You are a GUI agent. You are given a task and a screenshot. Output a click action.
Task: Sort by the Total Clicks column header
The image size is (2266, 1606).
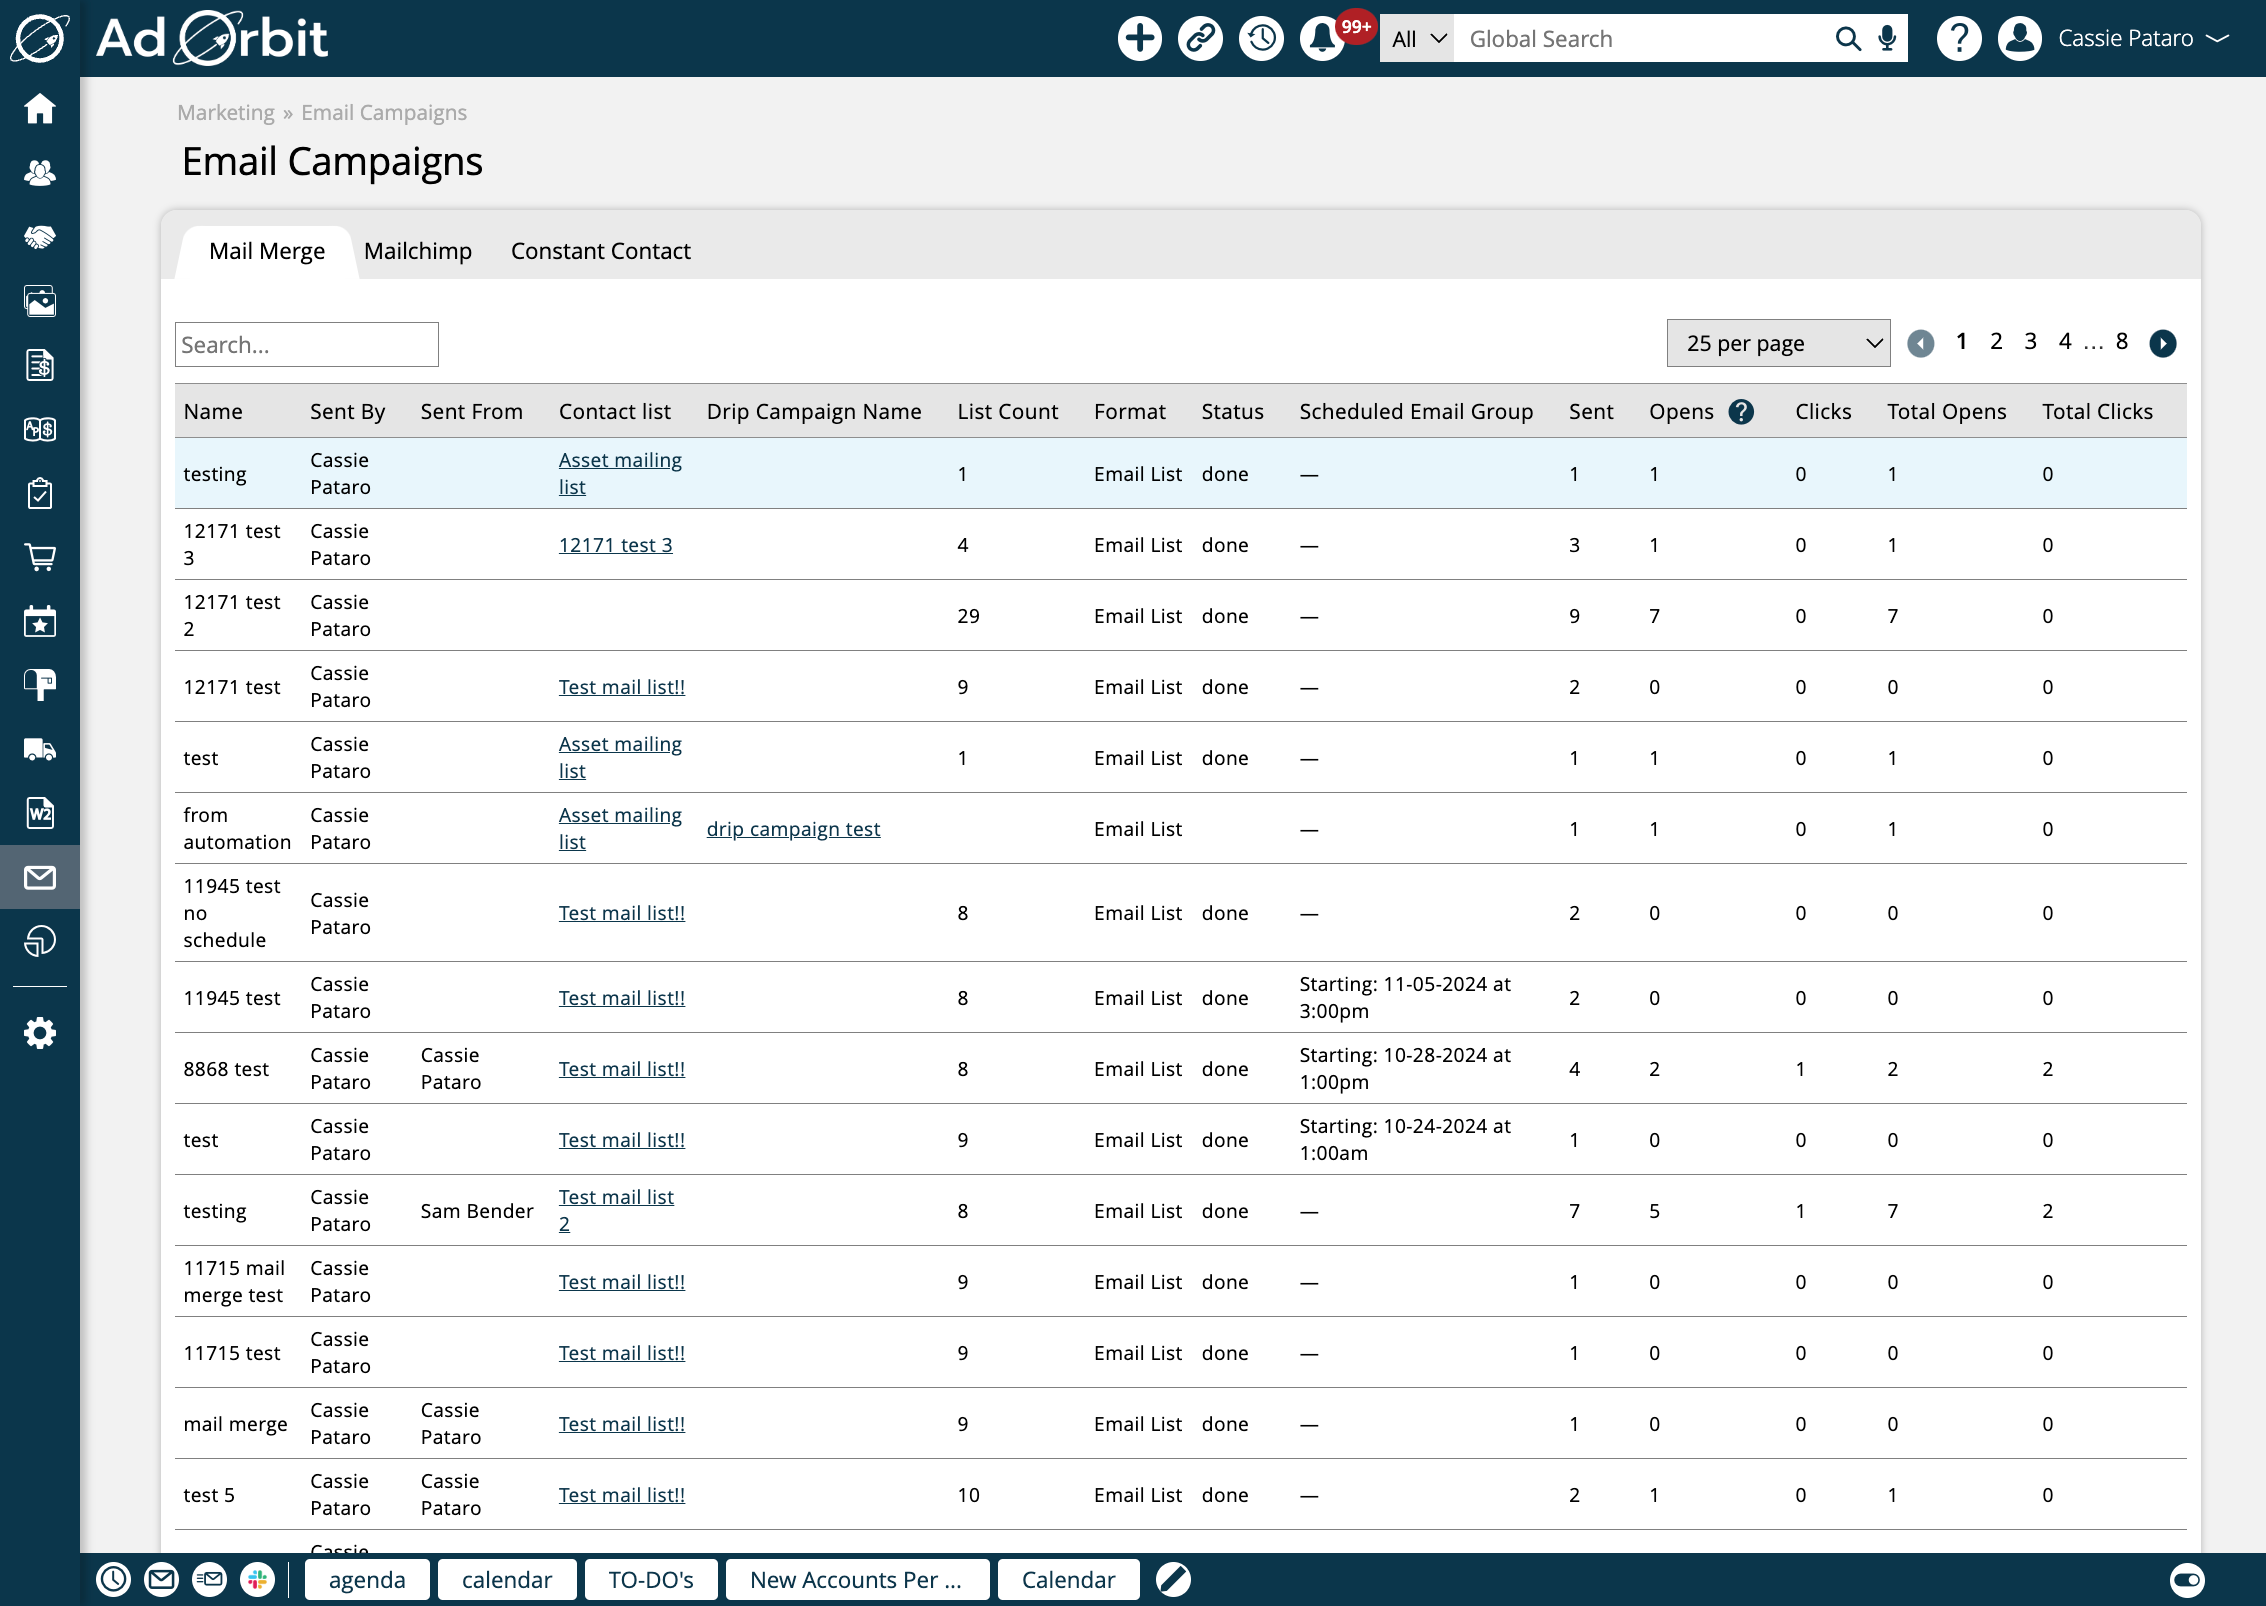(2097, 412)
